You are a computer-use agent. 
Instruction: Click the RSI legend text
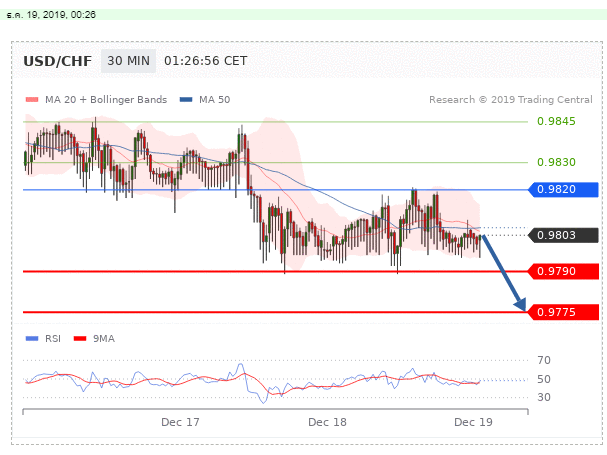(x=53, y=338)
